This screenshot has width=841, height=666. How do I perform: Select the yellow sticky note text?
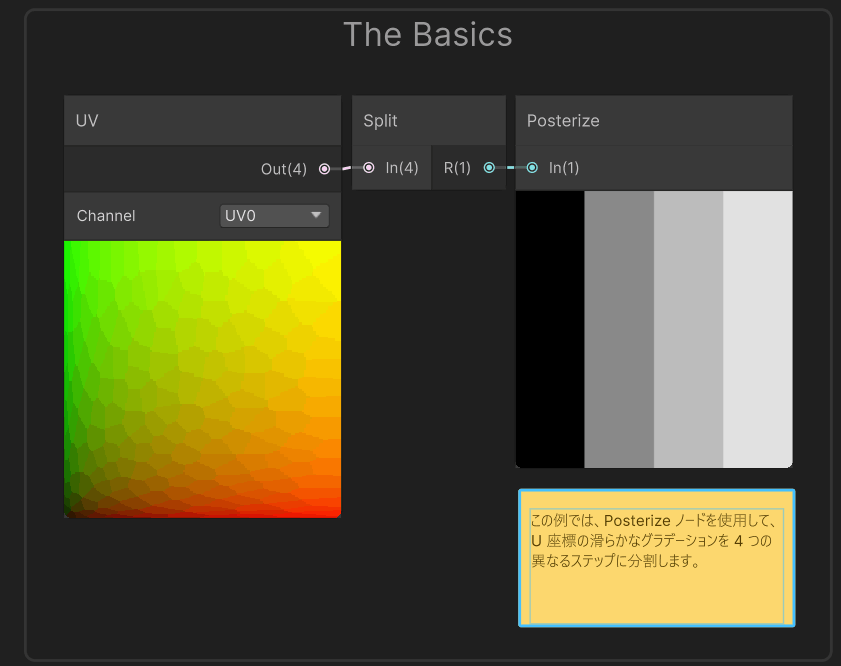point(653,541)
